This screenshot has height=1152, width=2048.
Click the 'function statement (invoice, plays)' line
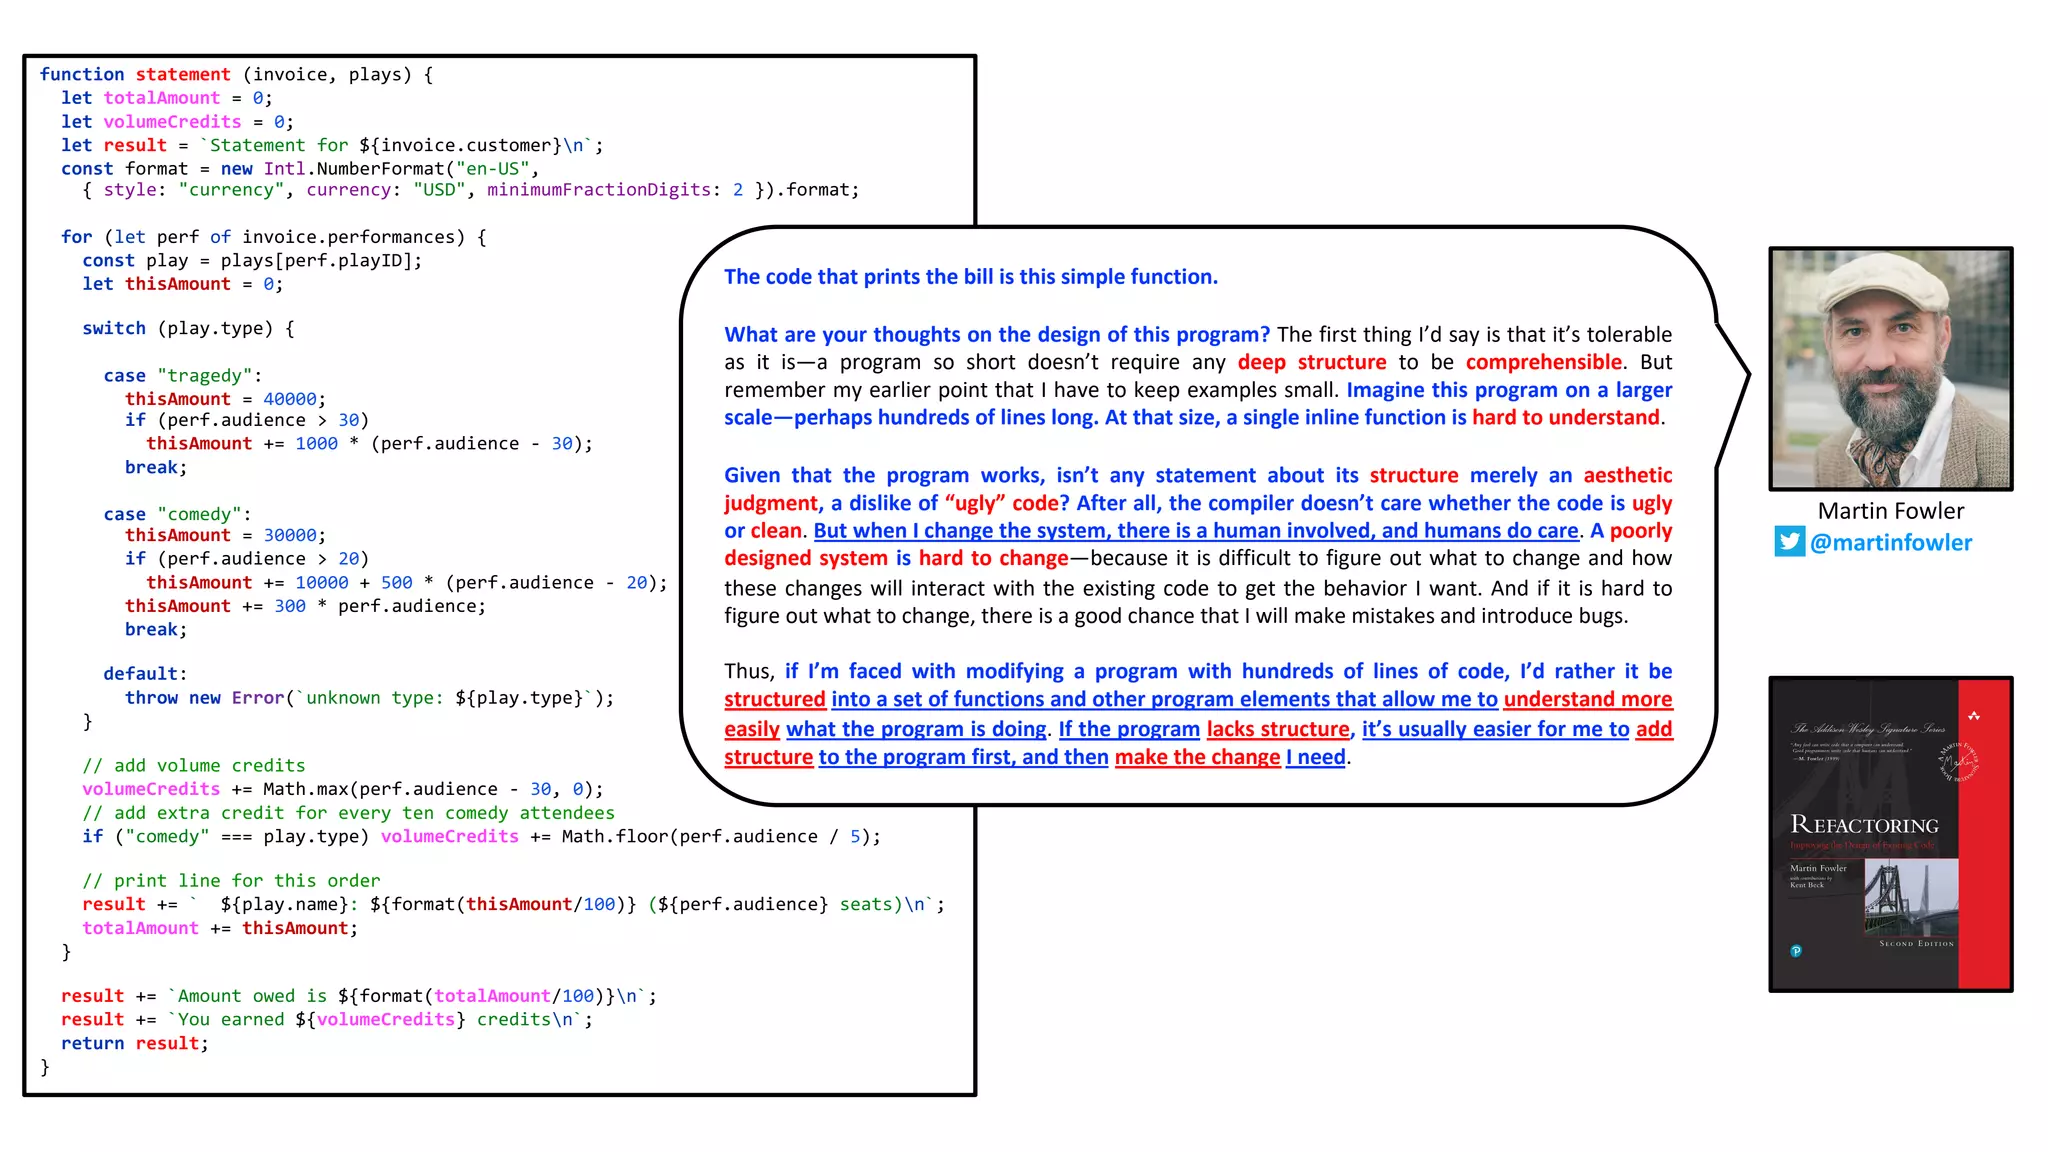[x=236, y=74]
